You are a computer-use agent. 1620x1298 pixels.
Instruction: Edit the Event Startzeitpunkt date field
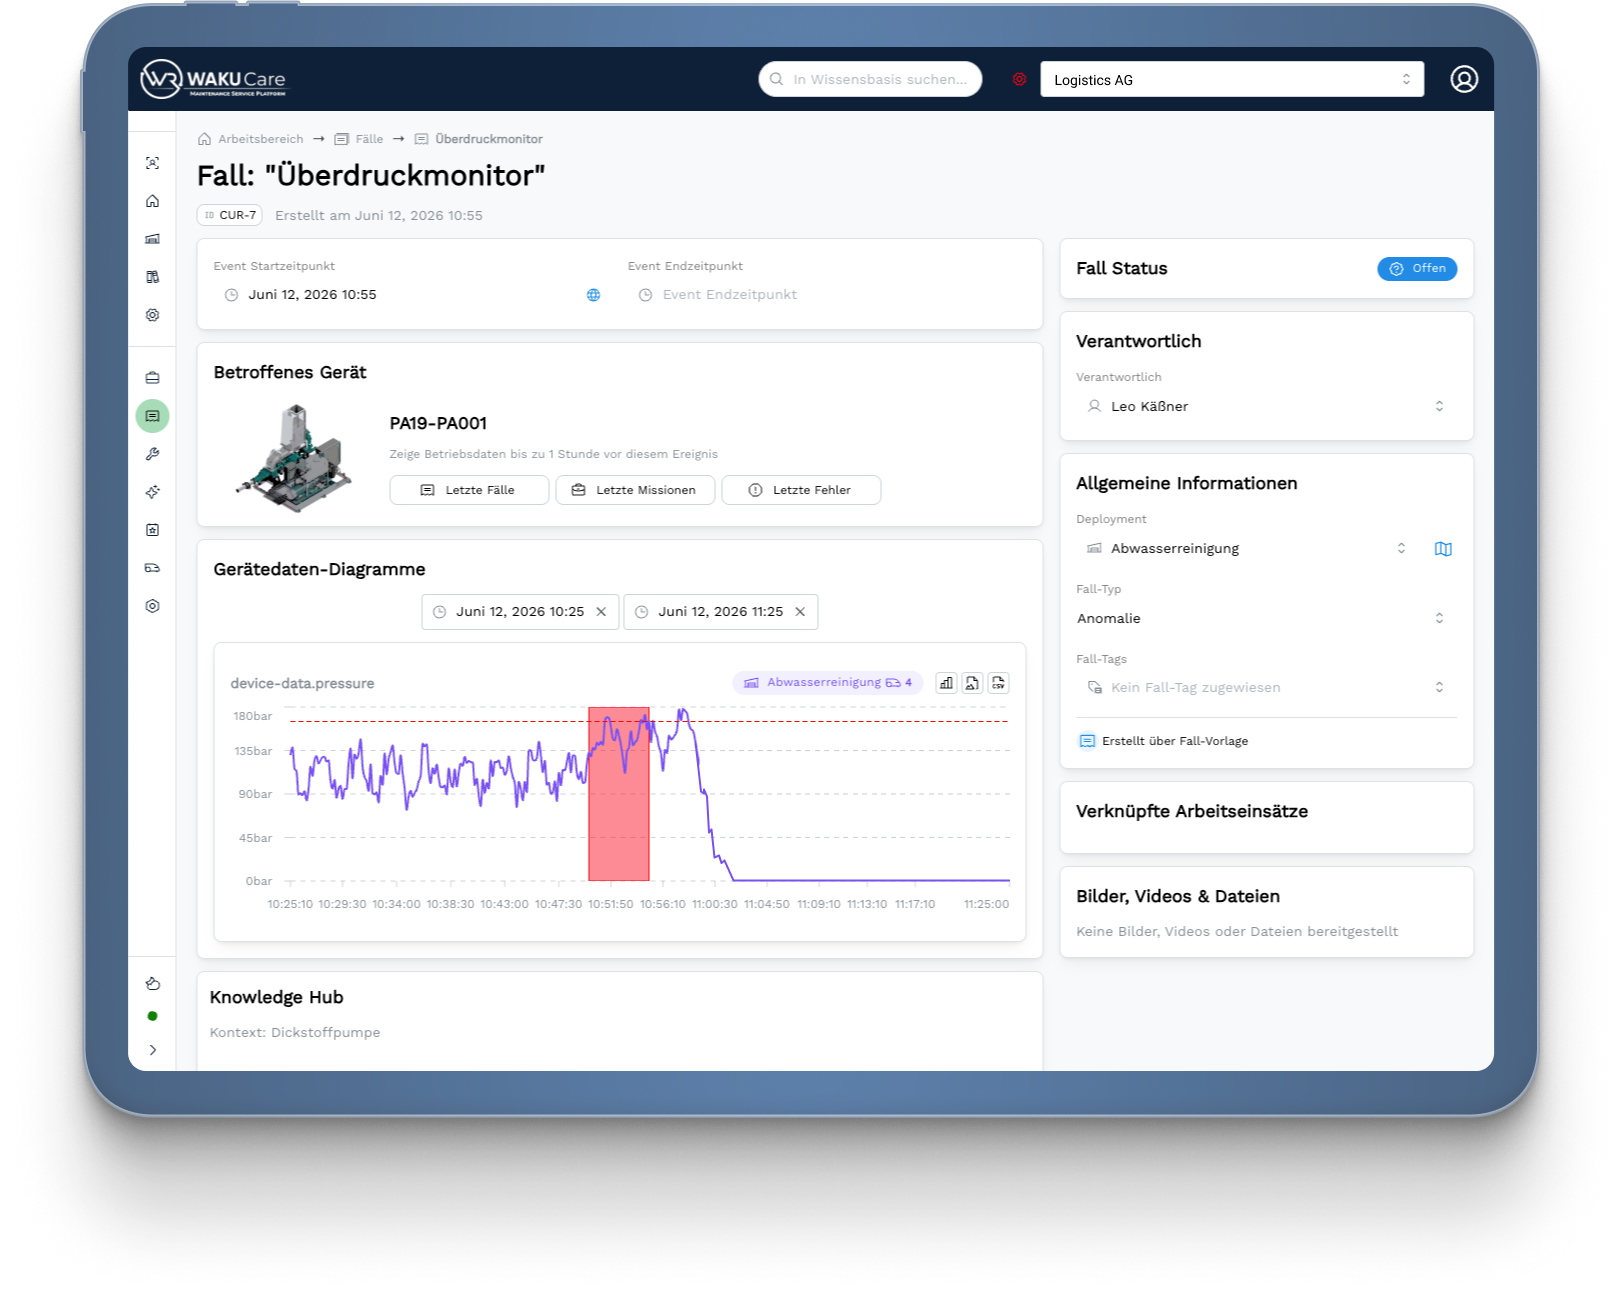click(x=396, y=295)
